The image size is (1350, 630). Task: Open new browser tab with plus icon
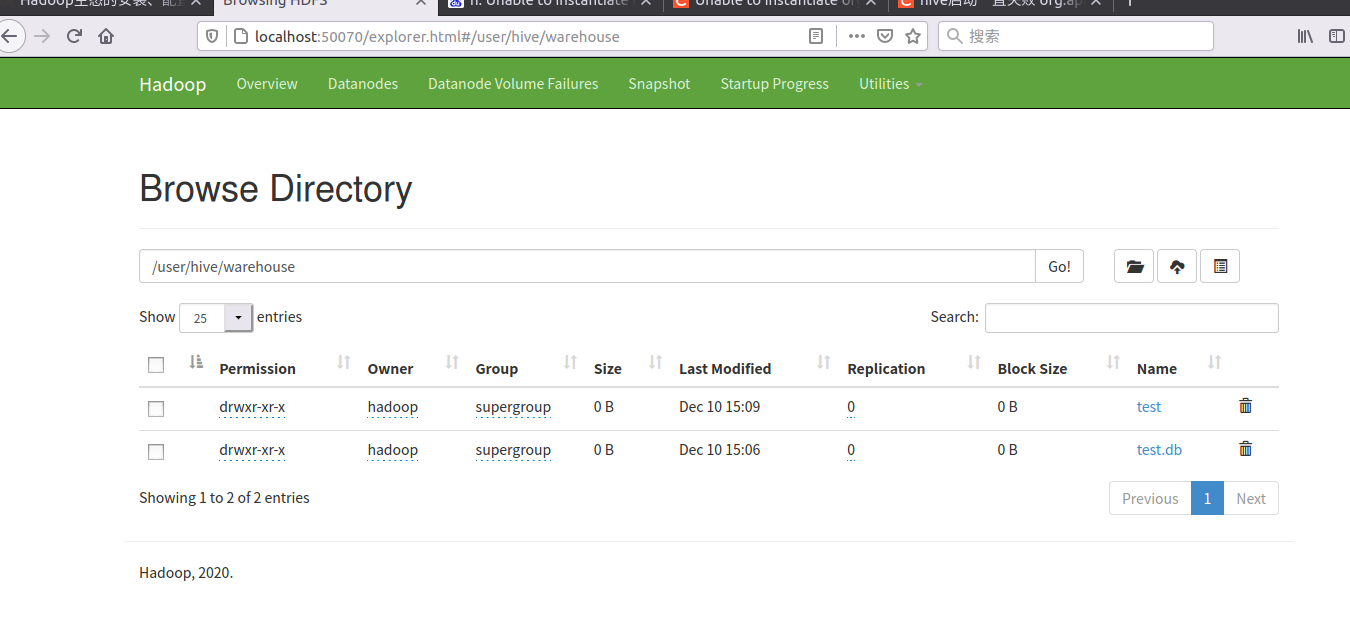[x=1130, y=4]
